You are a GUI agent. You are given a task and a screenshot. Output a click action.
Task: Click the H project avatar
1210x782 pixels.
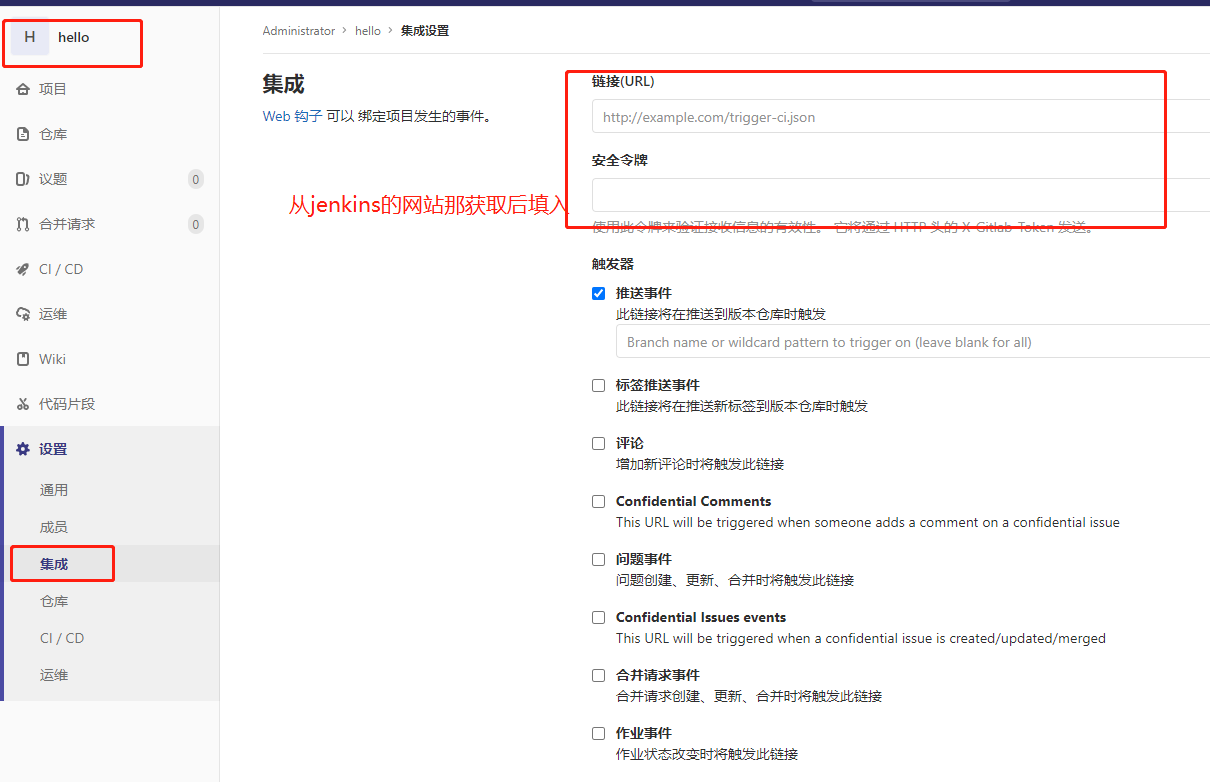tap(30, 37)
